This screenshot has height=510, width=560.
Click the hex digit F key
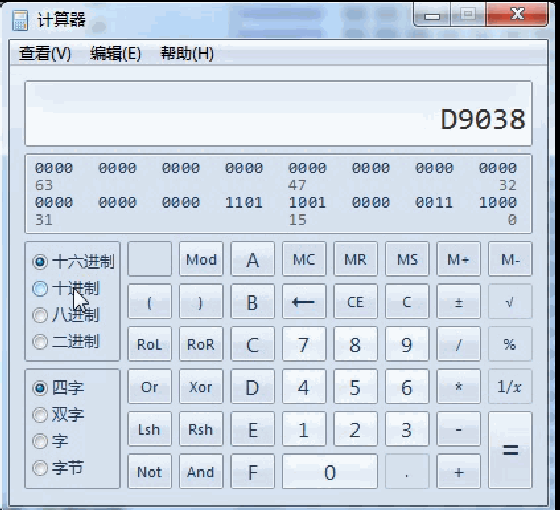pos(252,471)
